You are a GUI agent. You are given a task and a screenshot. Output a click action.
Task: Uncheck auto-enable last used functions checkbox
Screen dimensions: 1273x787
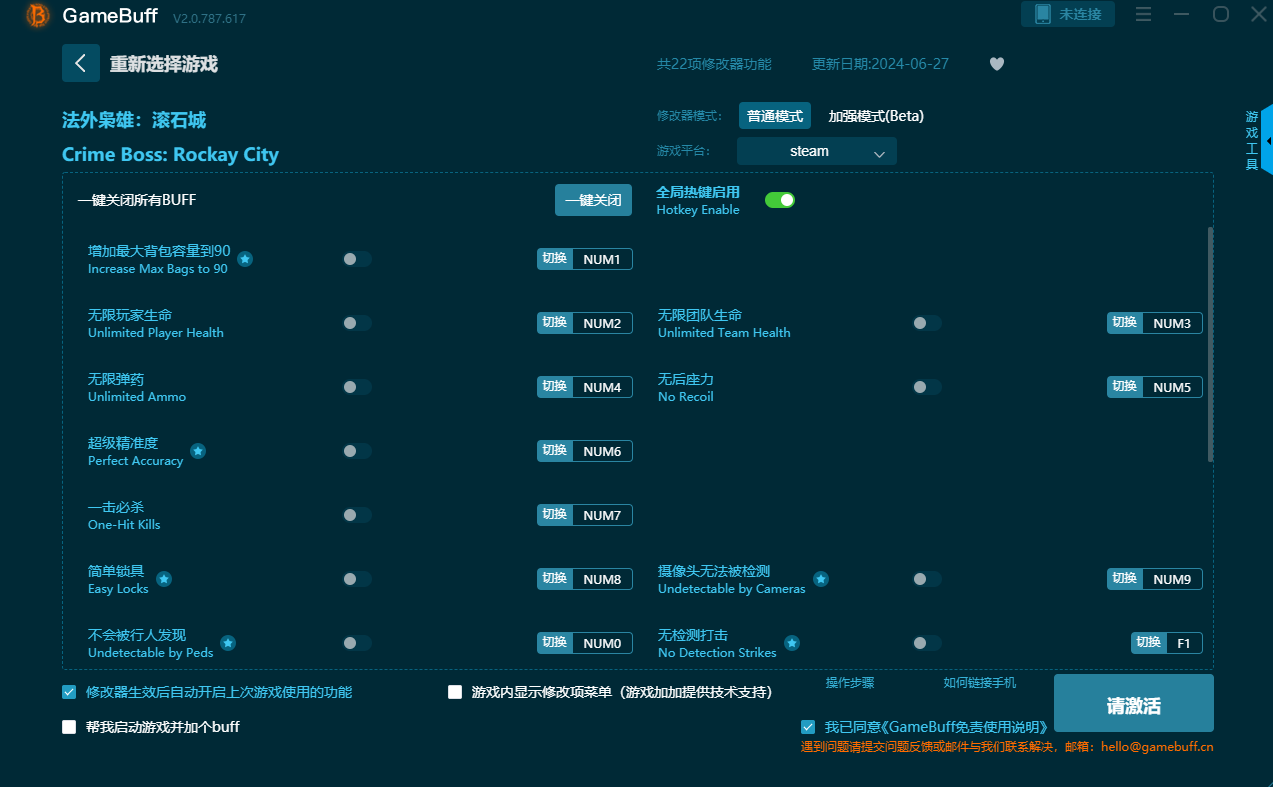pyautogui.click(x=69, y=692)
